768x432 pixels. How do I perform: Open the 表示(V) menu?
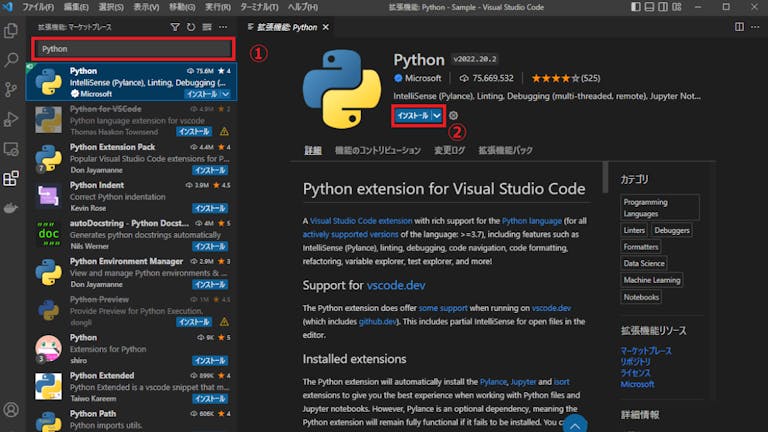point(146,7)
